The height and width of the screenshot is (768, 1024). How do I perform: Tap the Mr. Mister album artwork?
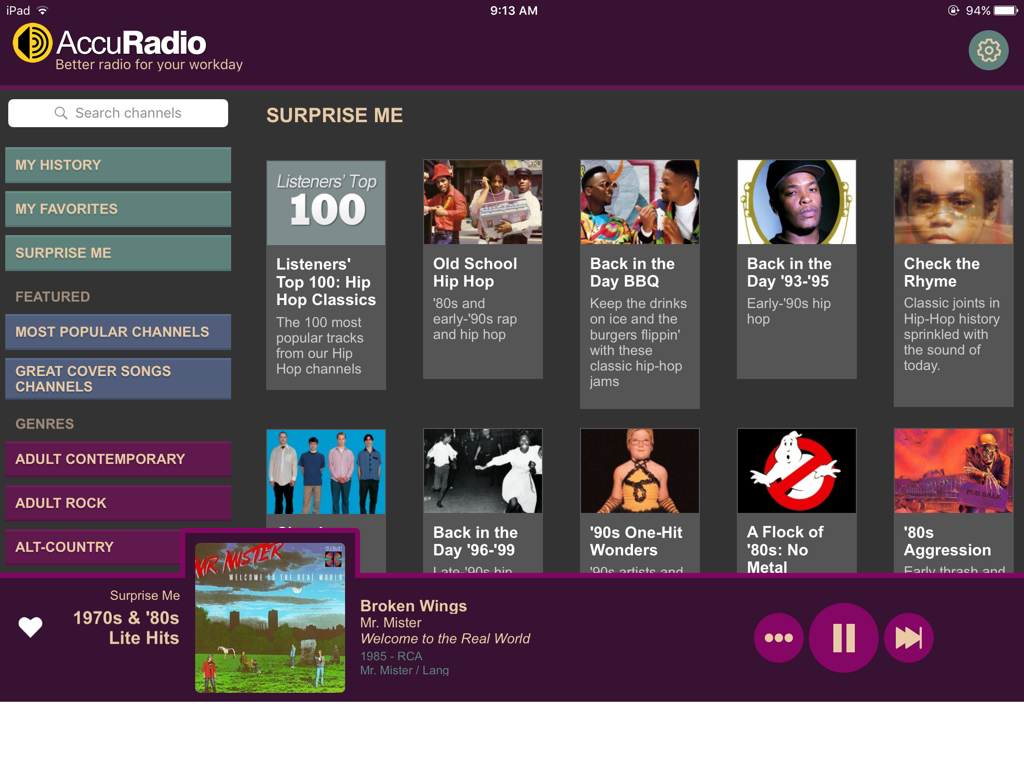point(270,618)
